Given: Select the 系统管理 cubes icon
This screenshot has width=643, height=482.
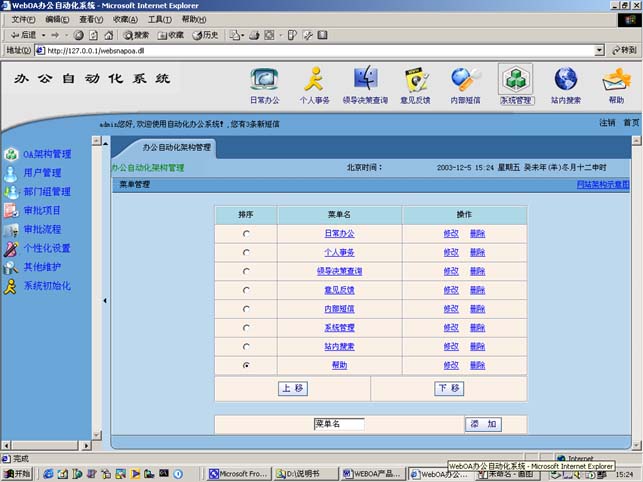Looking at the screenshot, I should tap(515, 80).
